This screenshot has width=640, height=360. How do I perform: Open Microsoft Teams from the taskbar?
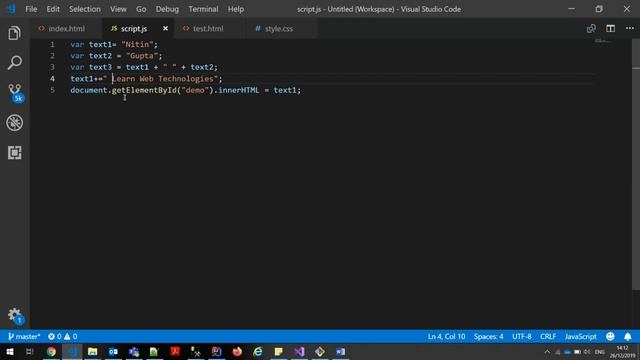134,351
